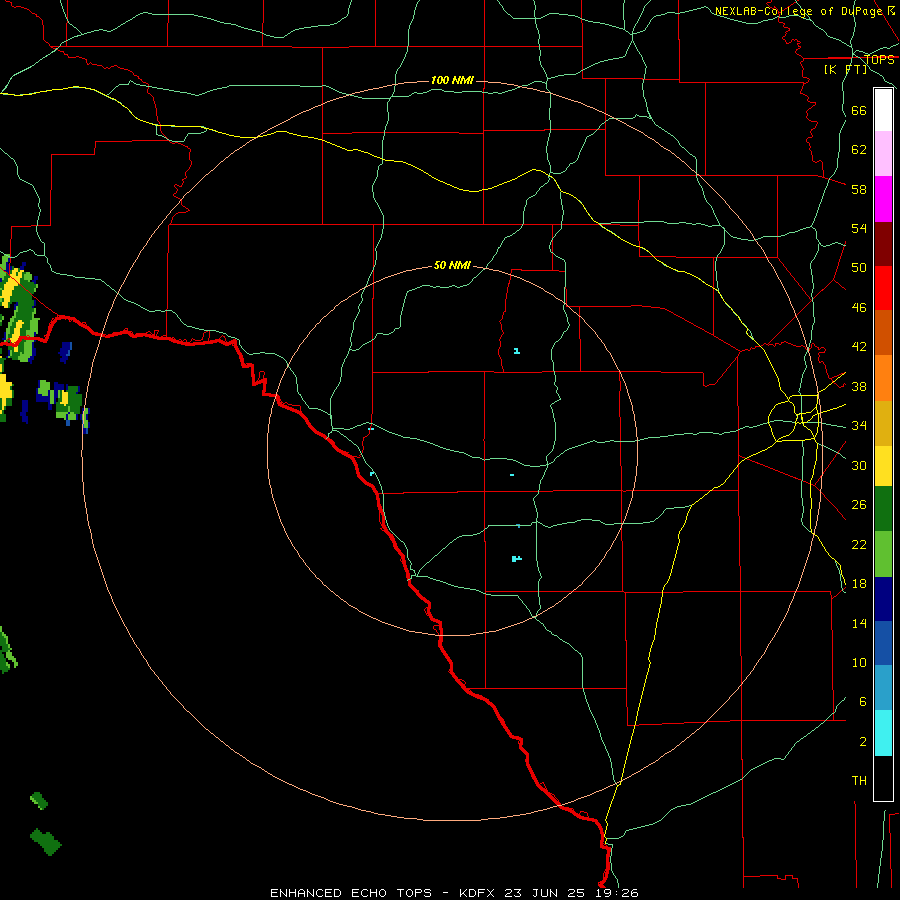Screen dimensions: 900x900
Task: Click the black threshold swatch beside 2
Action: pos(883,778)
